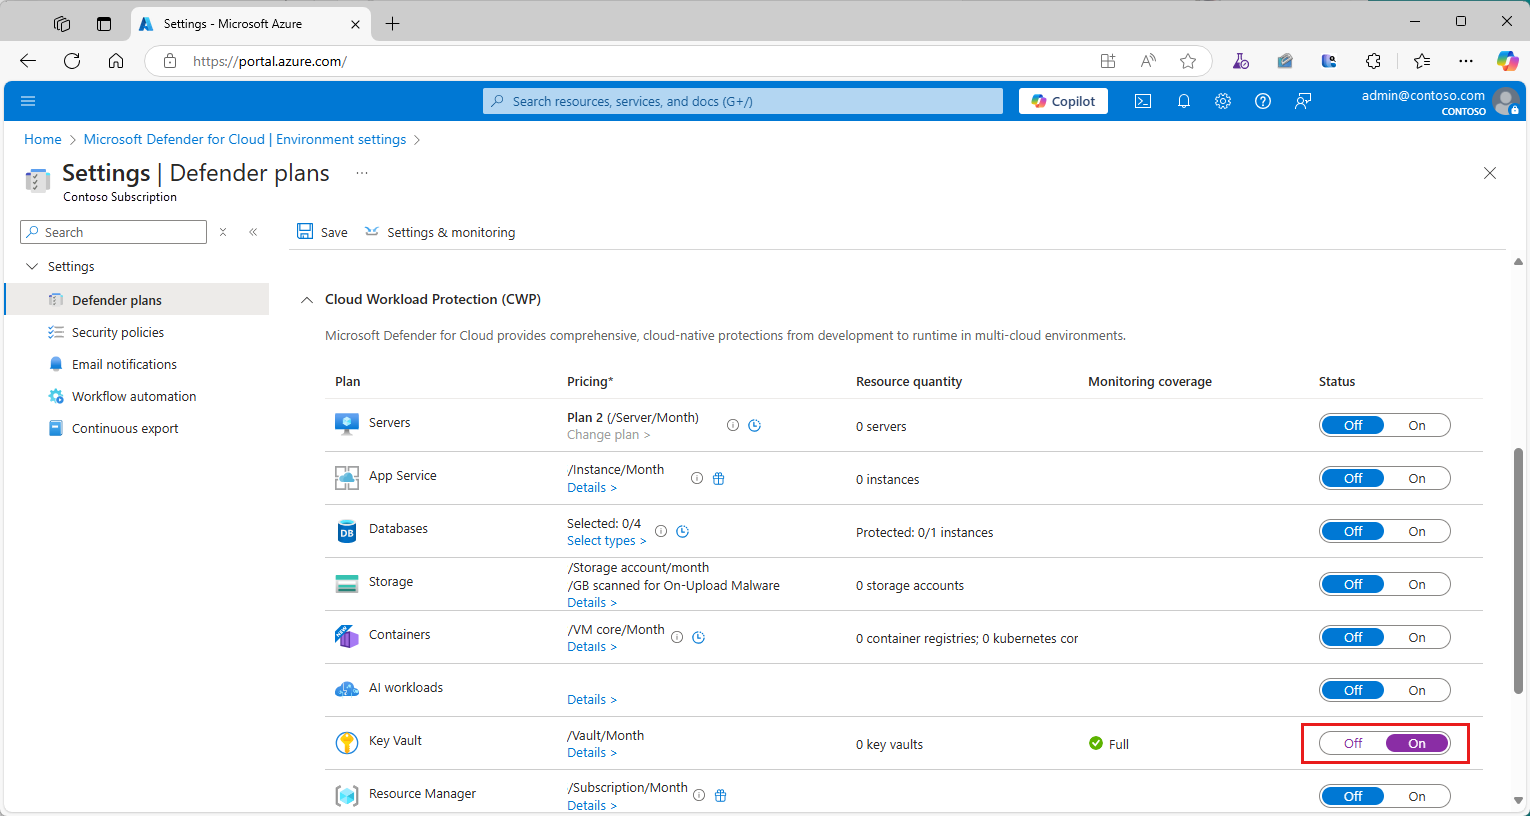Switch Key Vault plan to Off
The height and width of the screenshot is (816, 1530).
(x=1353, y=743)
